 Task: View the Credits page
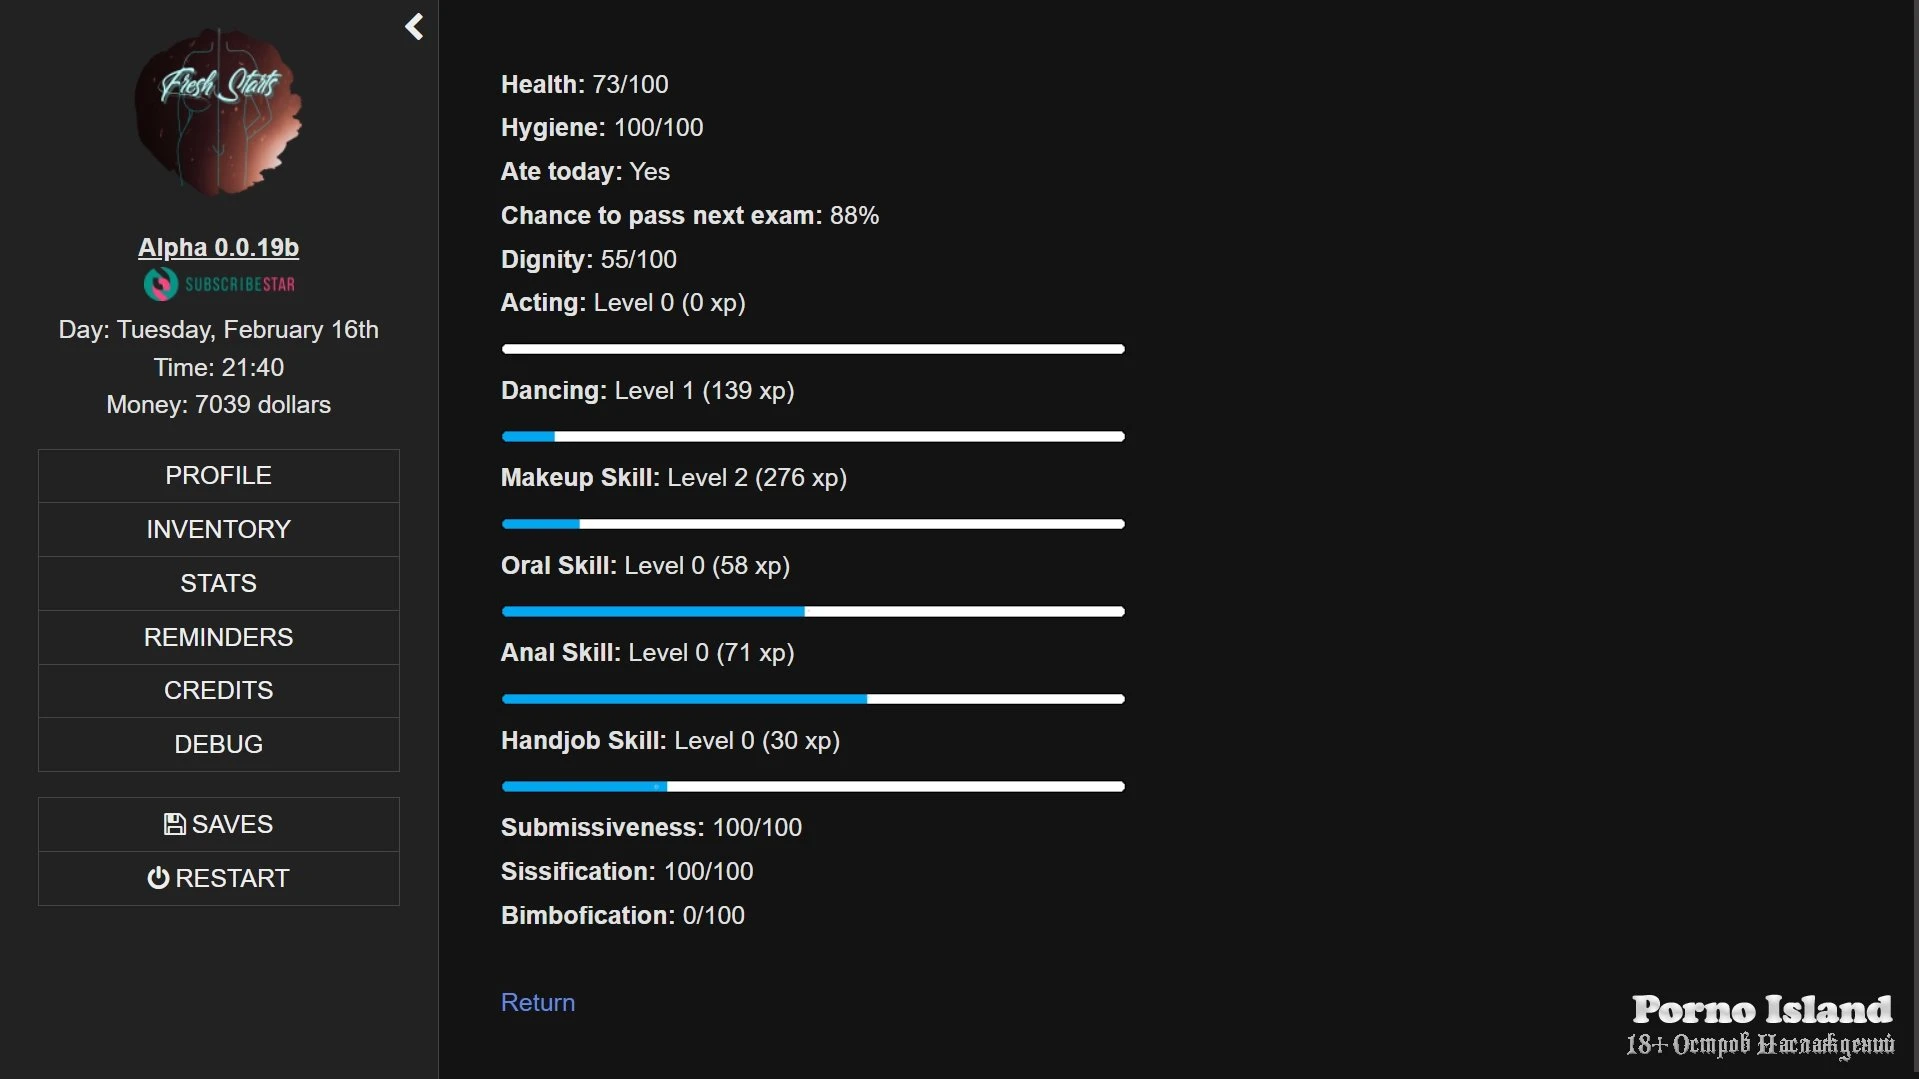coord(218,690)
